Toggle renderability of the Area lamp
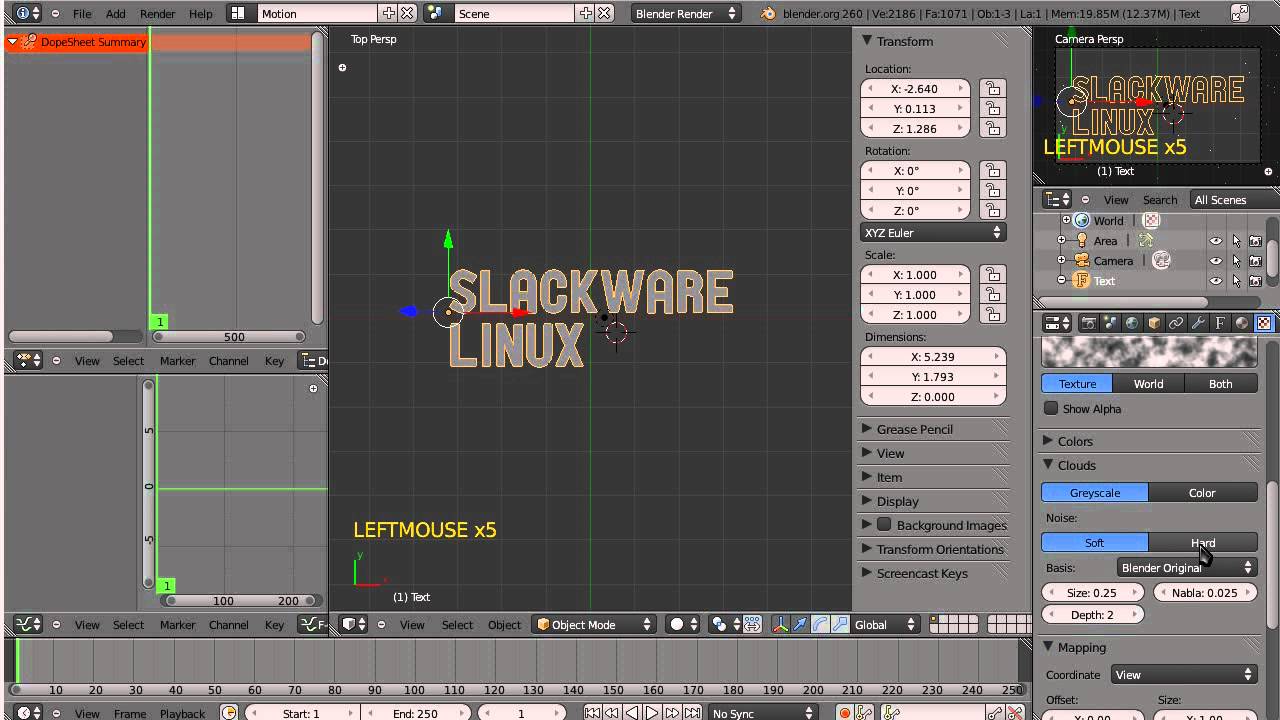The width and height of the screenshot is (1280, 720). (1255, 240)
